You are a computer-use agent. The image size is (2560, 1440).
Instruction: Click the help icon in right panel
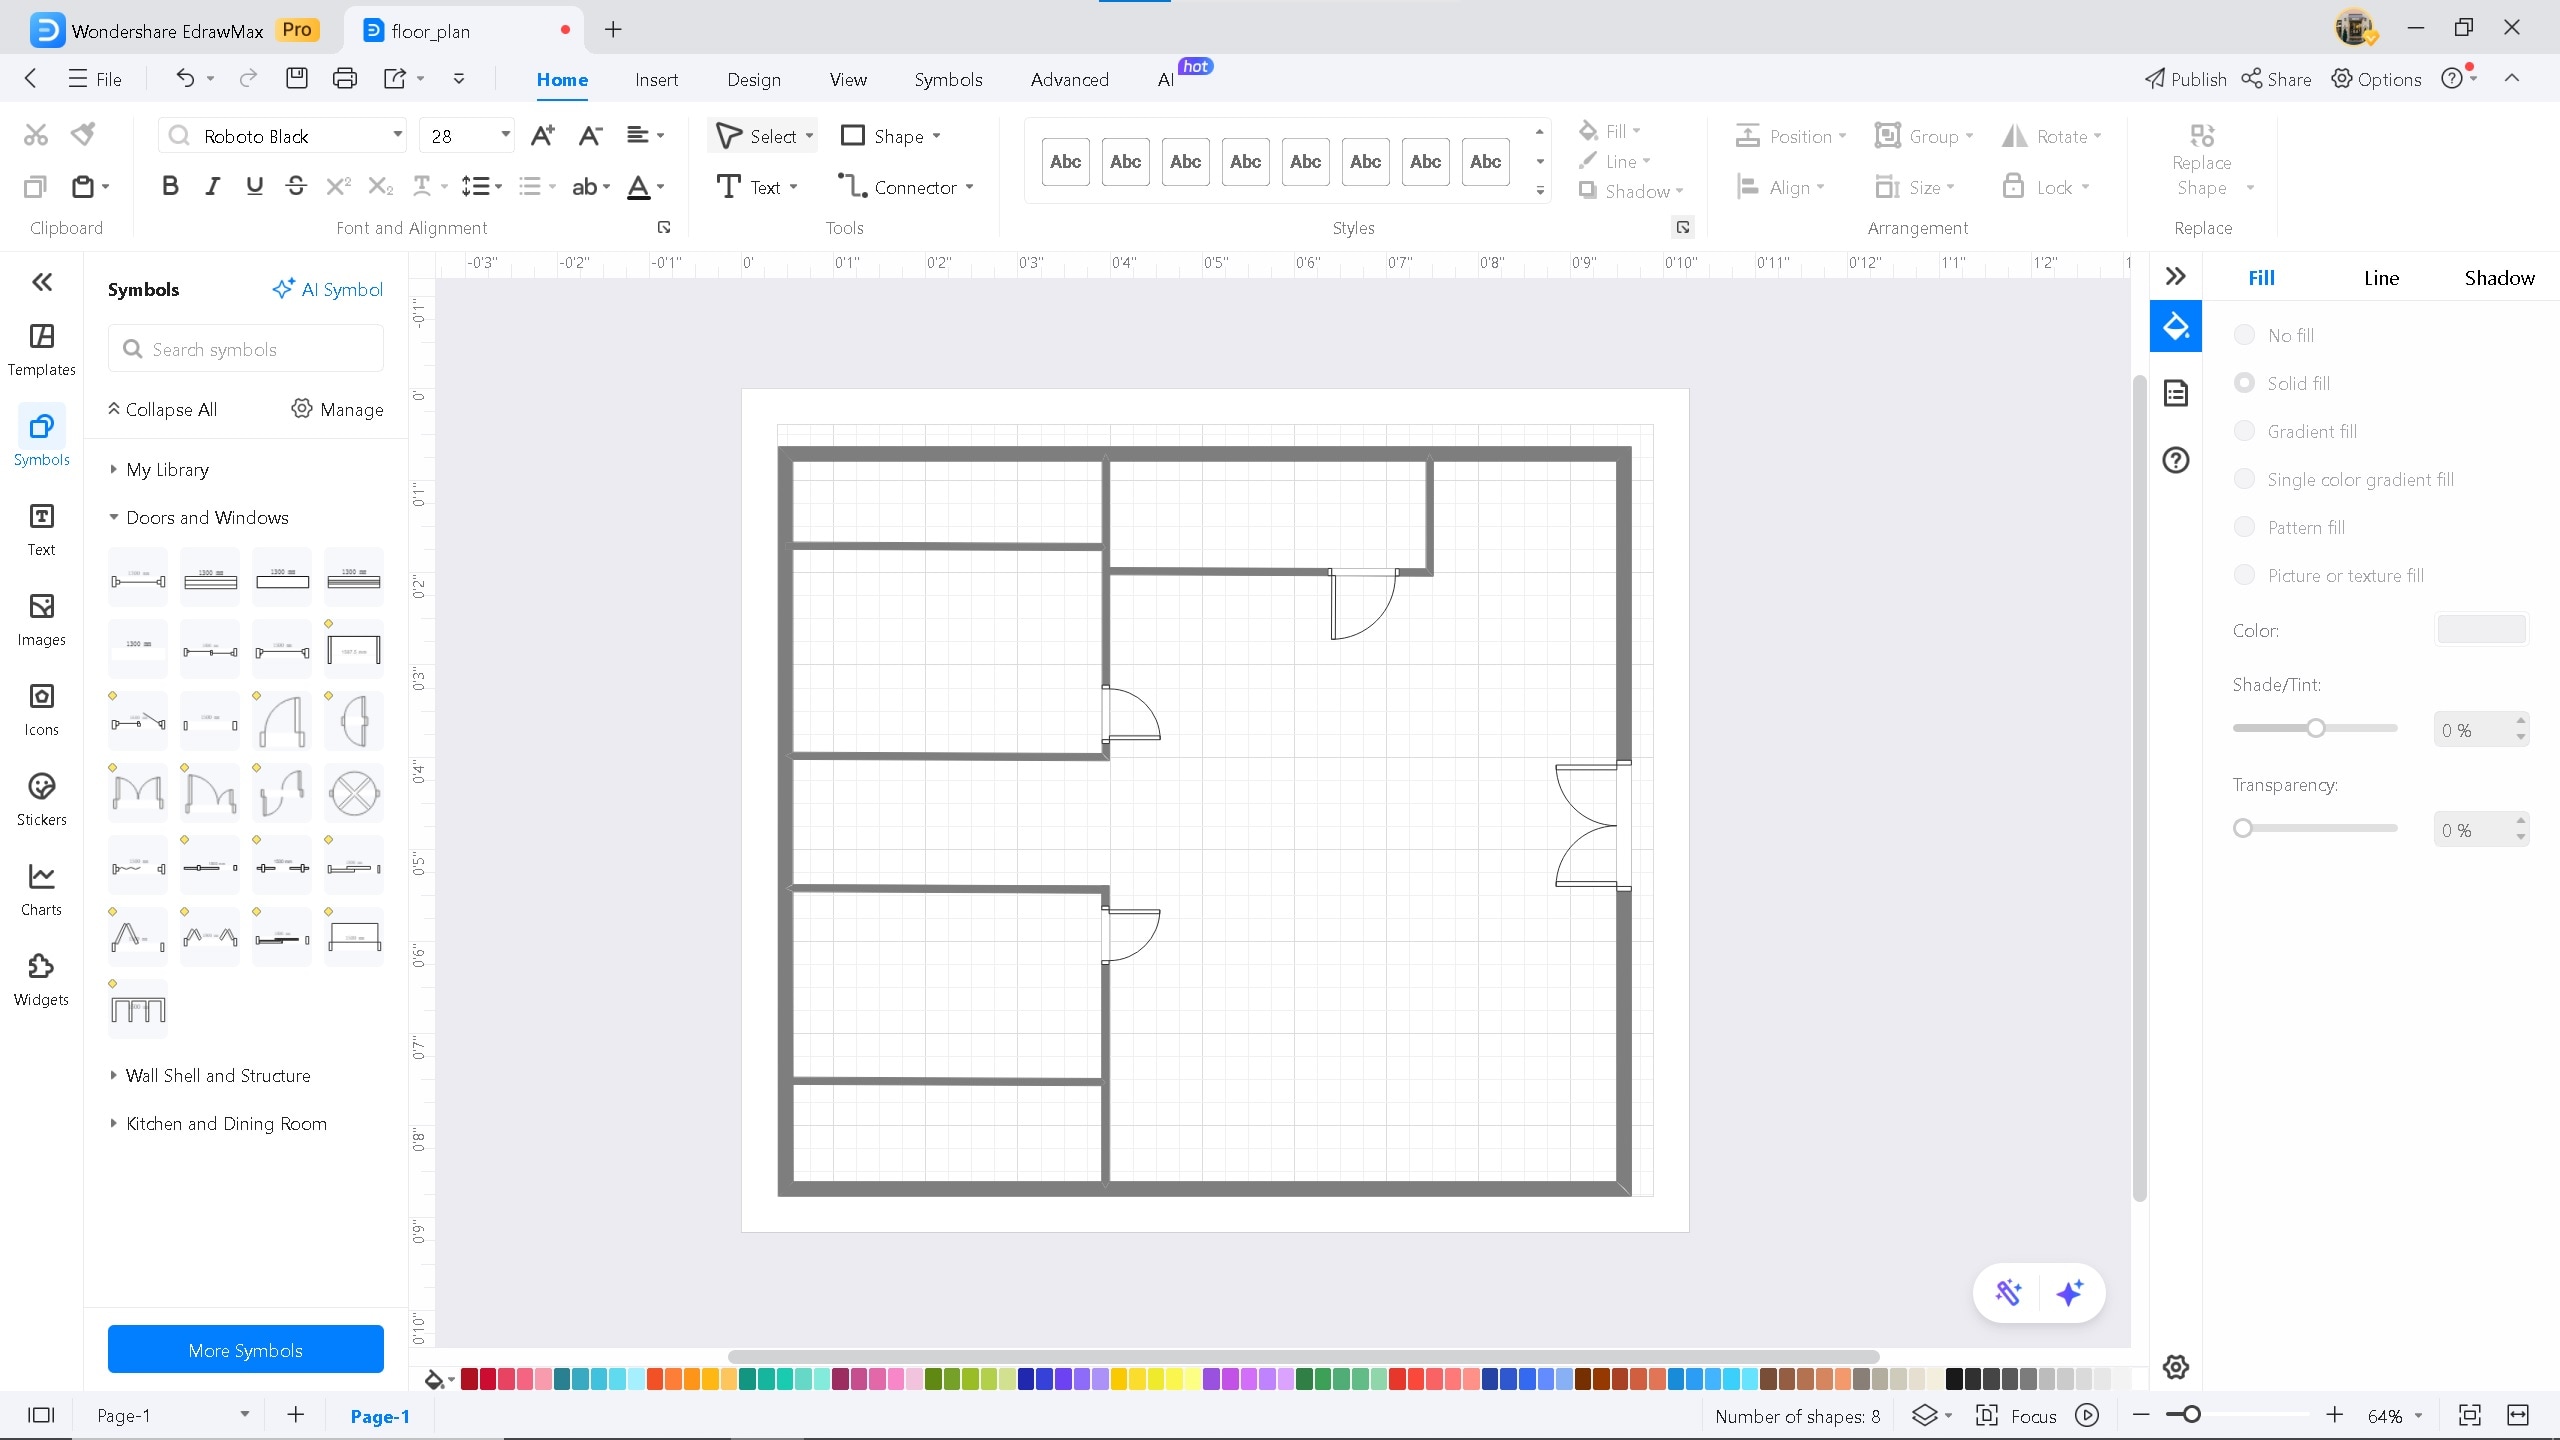point(2176,460)
